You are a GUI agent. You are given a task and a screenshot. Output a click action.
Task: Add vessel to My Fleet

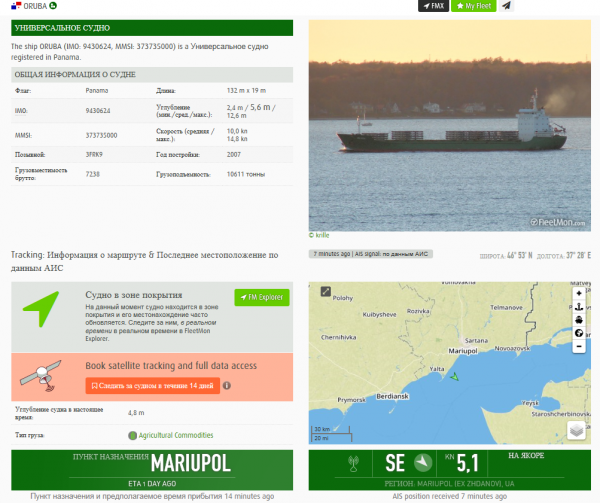[474, 6]
